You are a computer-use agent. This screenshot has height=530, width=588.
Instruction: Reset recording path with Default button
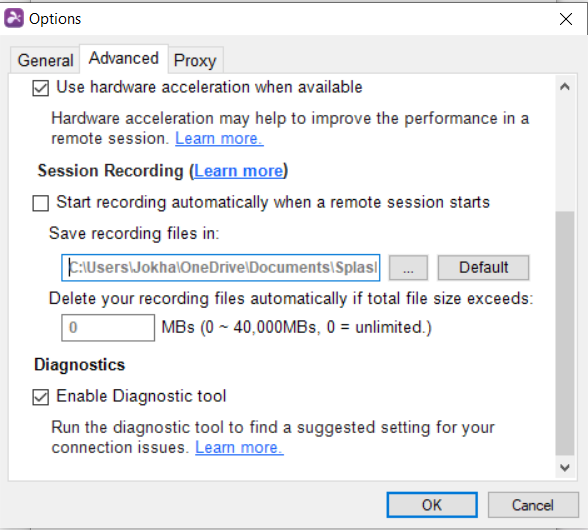(483, 268)
